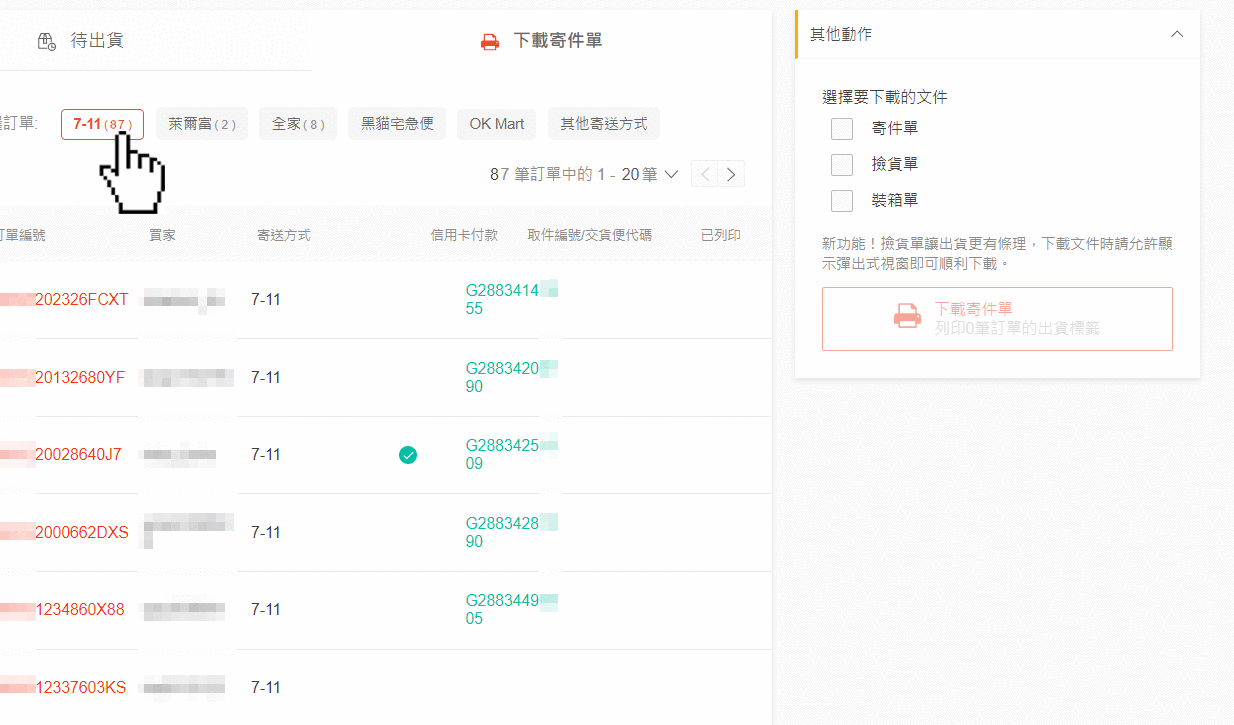Go to next page of orders
Screen dimensions: 1234x725
(732, 175)
